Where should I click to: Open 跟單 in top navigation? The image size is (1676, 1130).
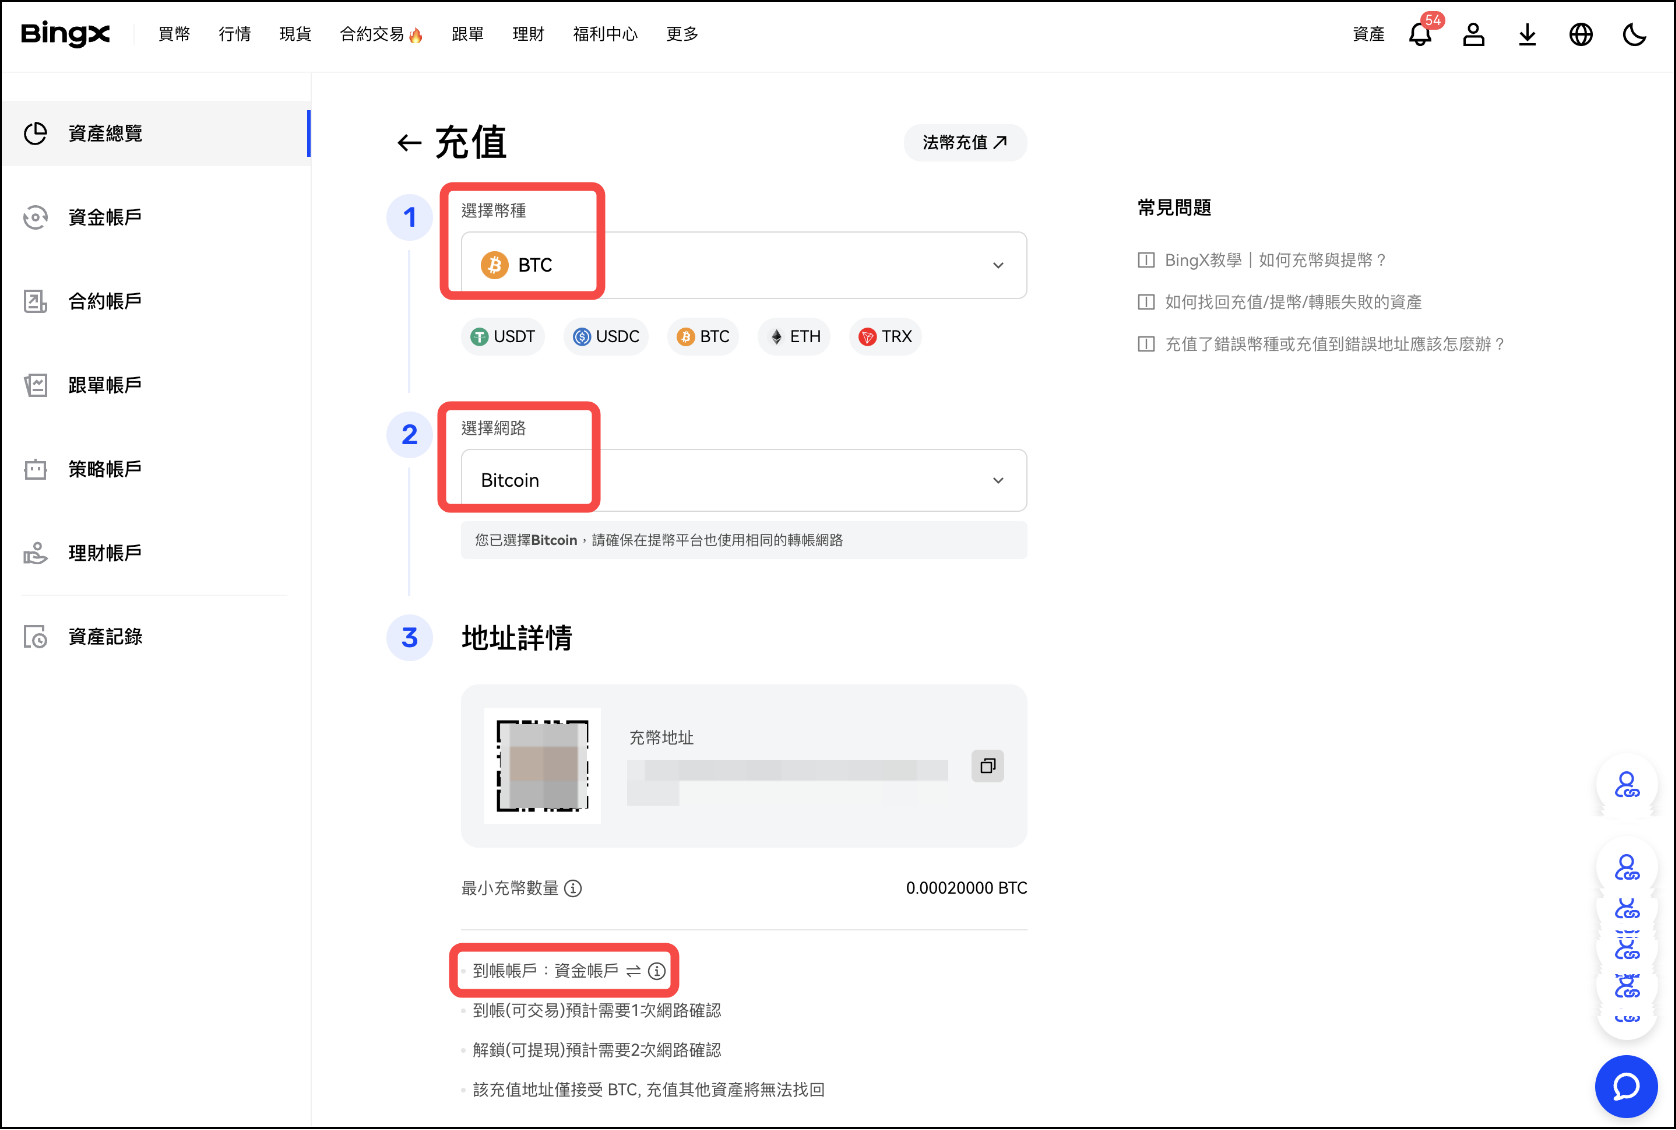pos(467,34)
